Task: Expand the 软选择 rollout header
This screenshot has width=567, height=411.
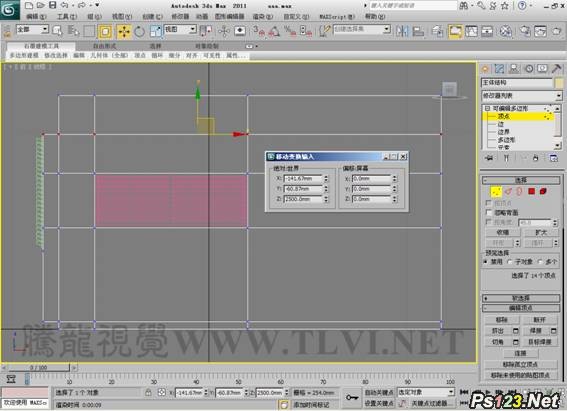Action: tap(521, 298)
